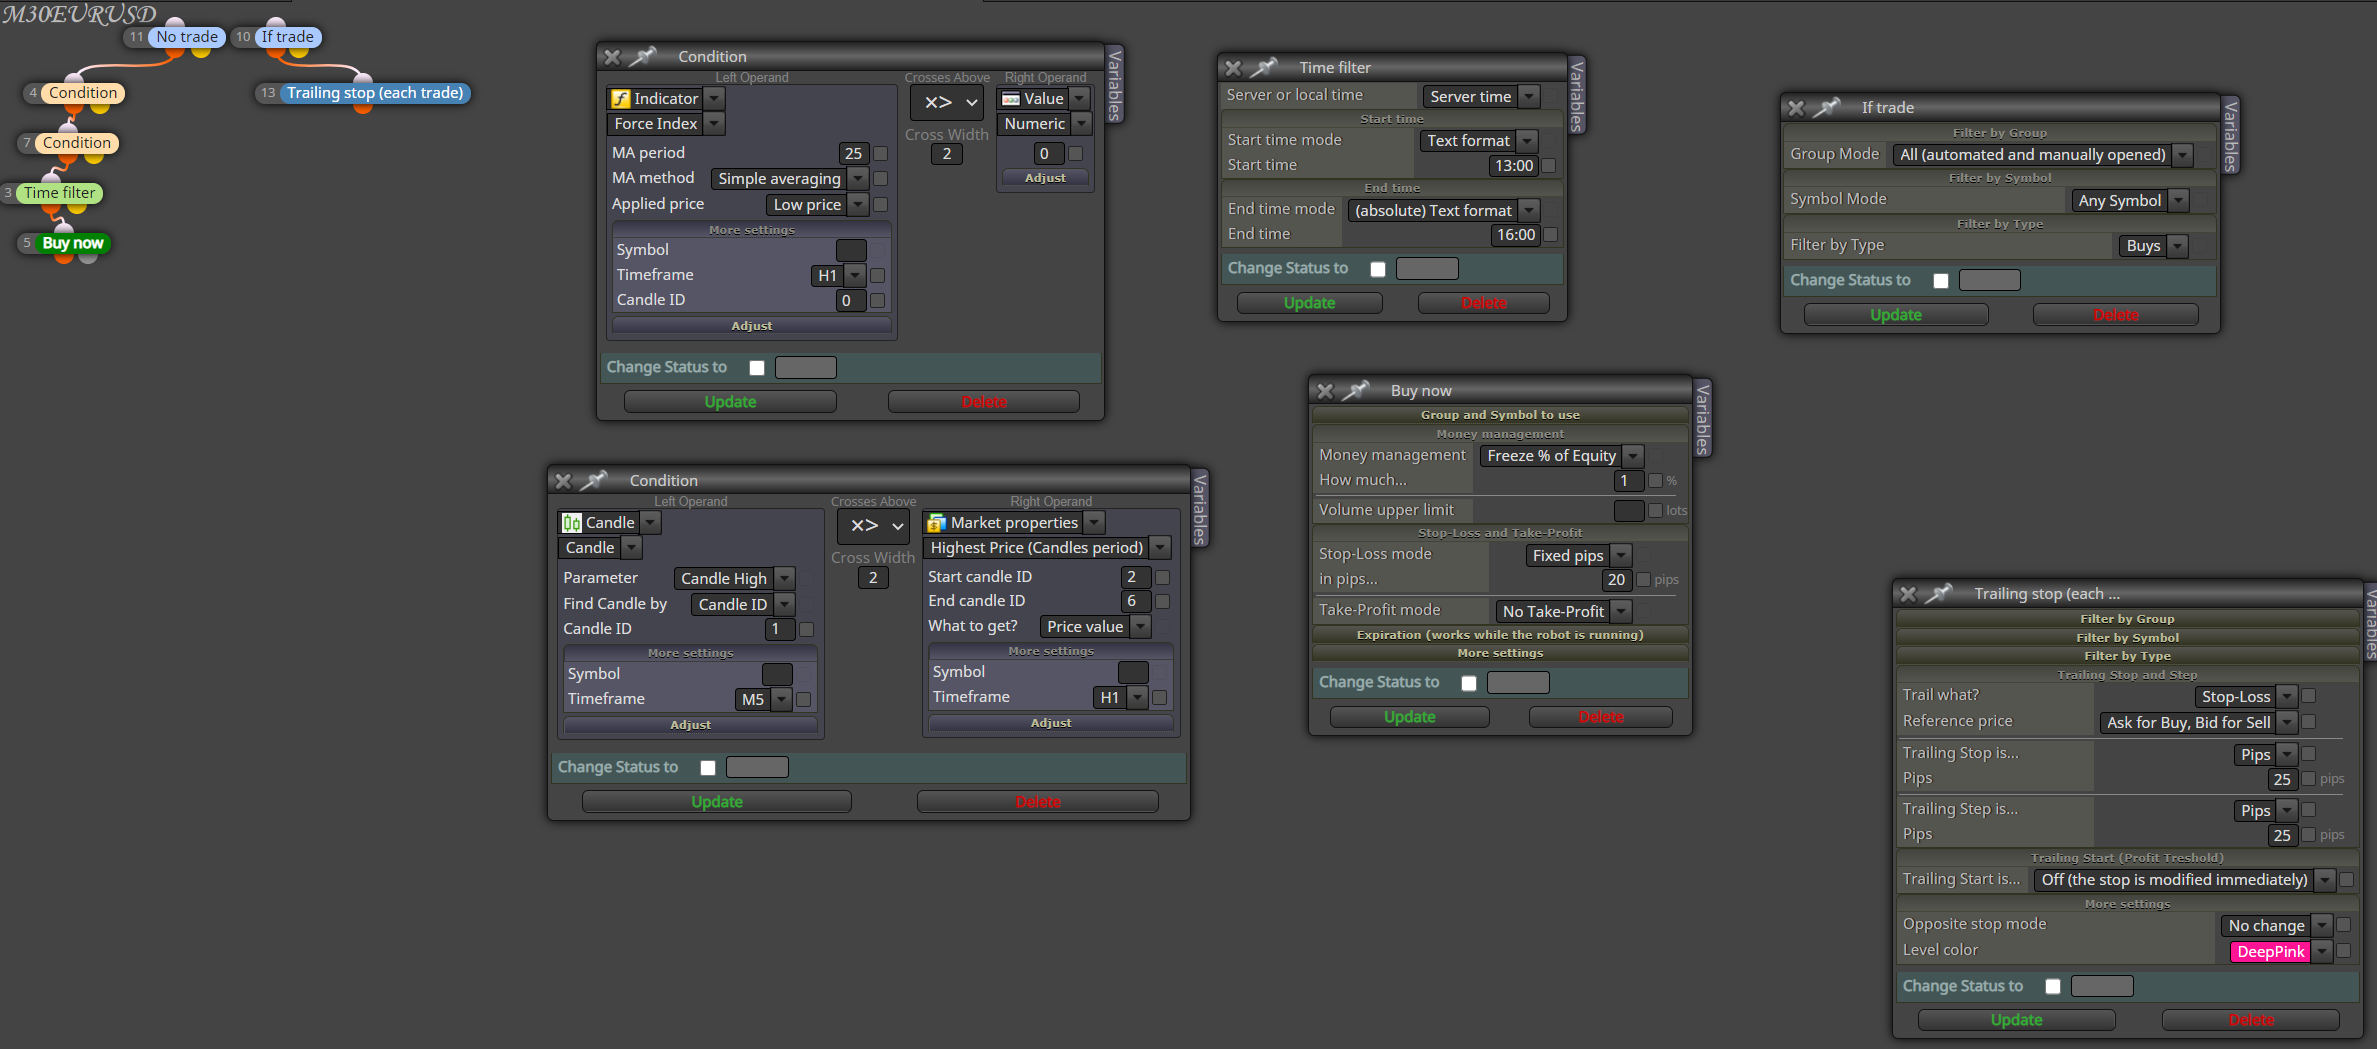Click Indicator icon in left operand
Screen dimensions: 2377x1049
click(x=621, y=99)
